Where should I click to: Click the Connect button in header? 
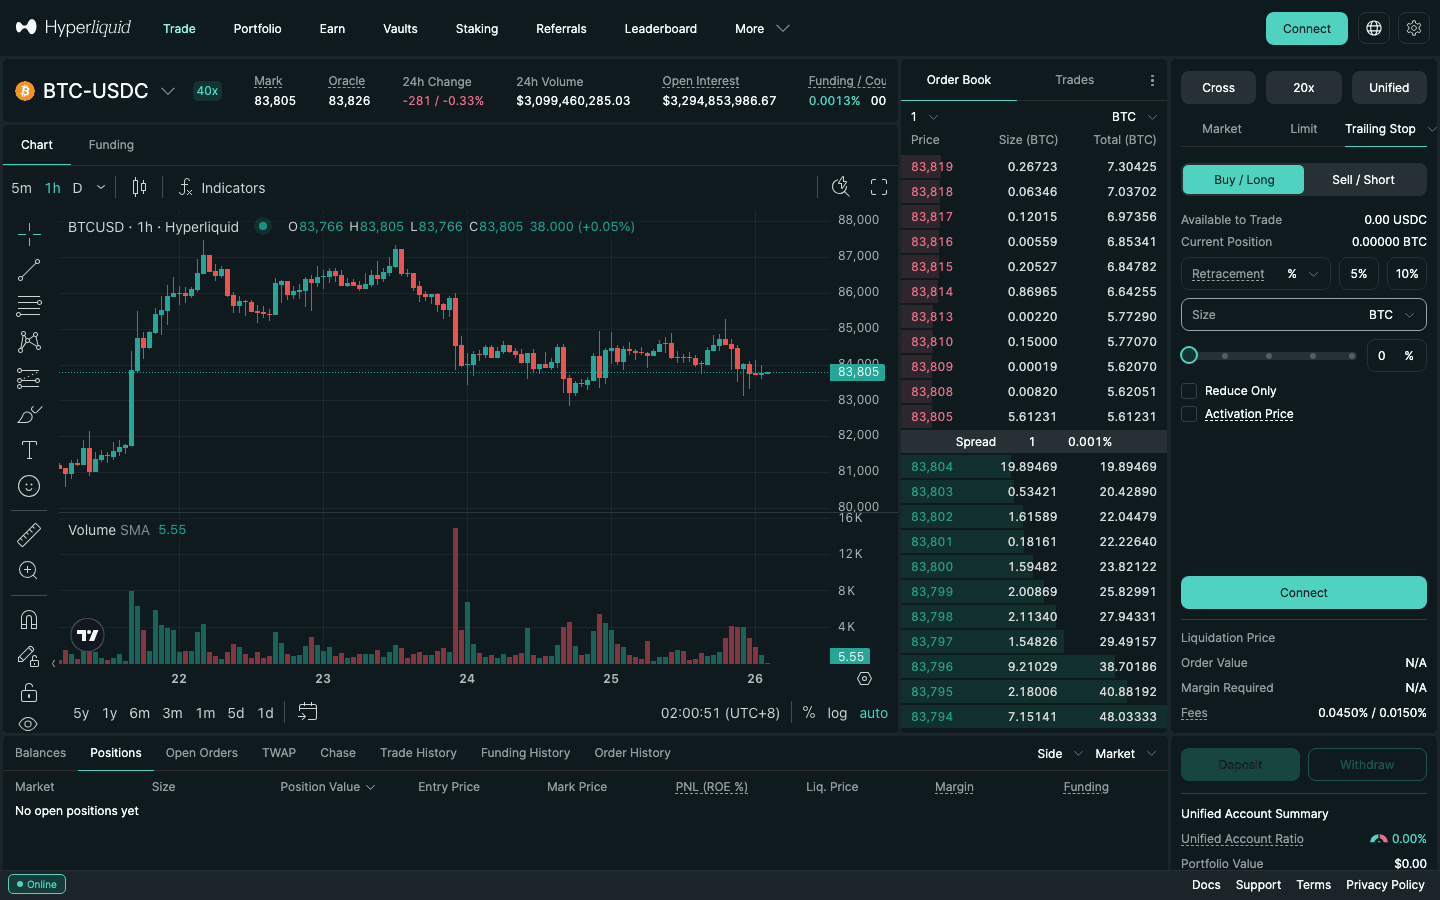[x=1306, y=29]
